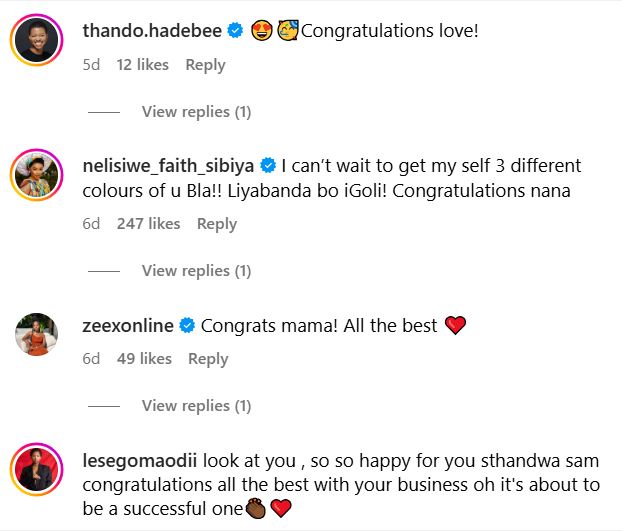Reply to thando.hadebee's comment
Viewport: 622px width, 531px height.
[x=205, y=65]
